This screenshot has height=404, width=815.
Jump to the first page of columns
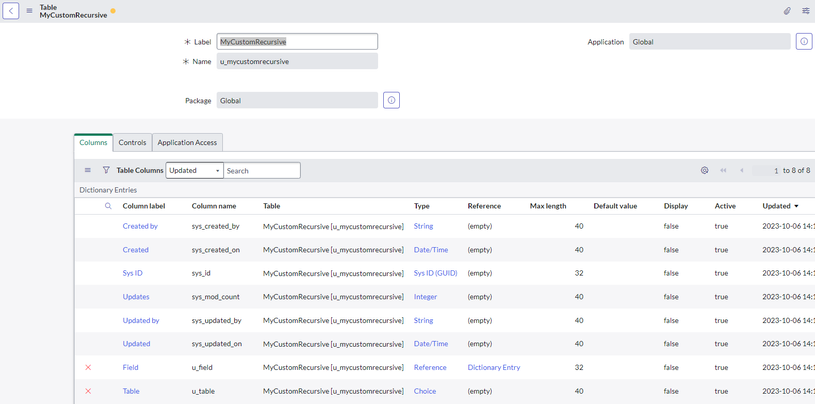(x=723, y=171)
